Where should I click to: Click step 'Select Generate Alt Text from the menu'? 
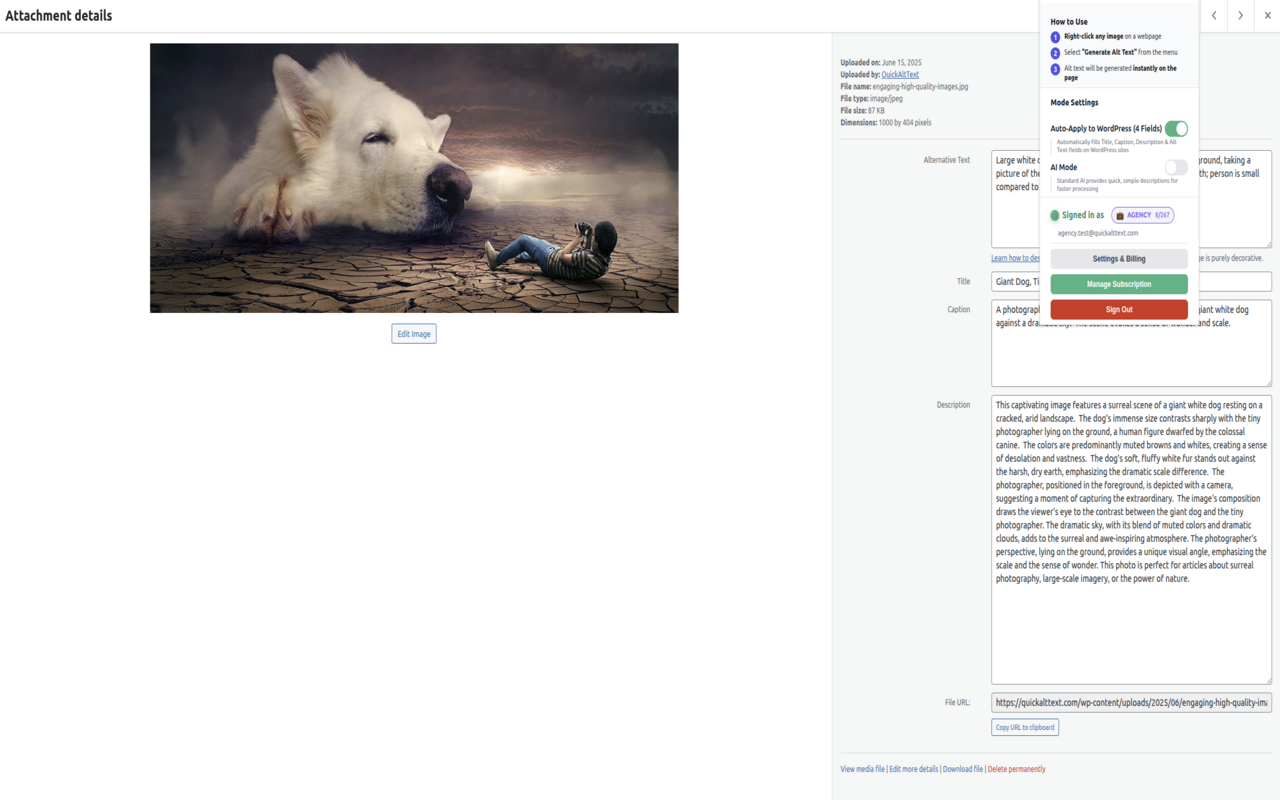coord(1120,53)
